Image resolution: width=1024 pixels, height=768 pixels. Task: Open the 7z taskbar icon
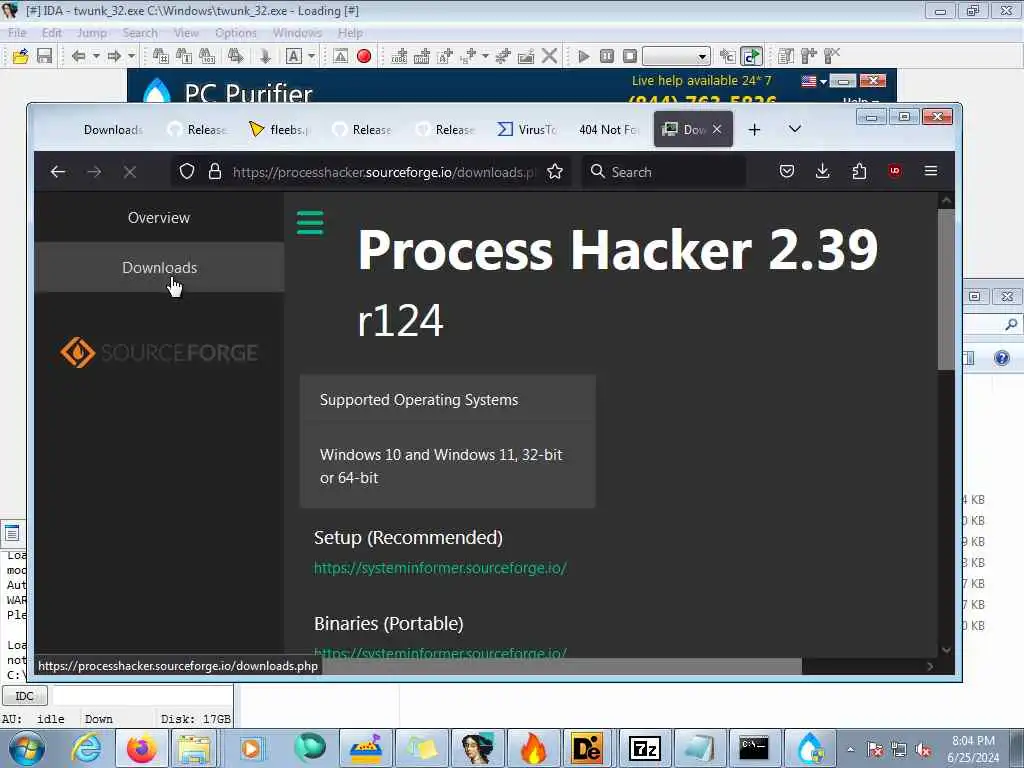pos(644,748)
